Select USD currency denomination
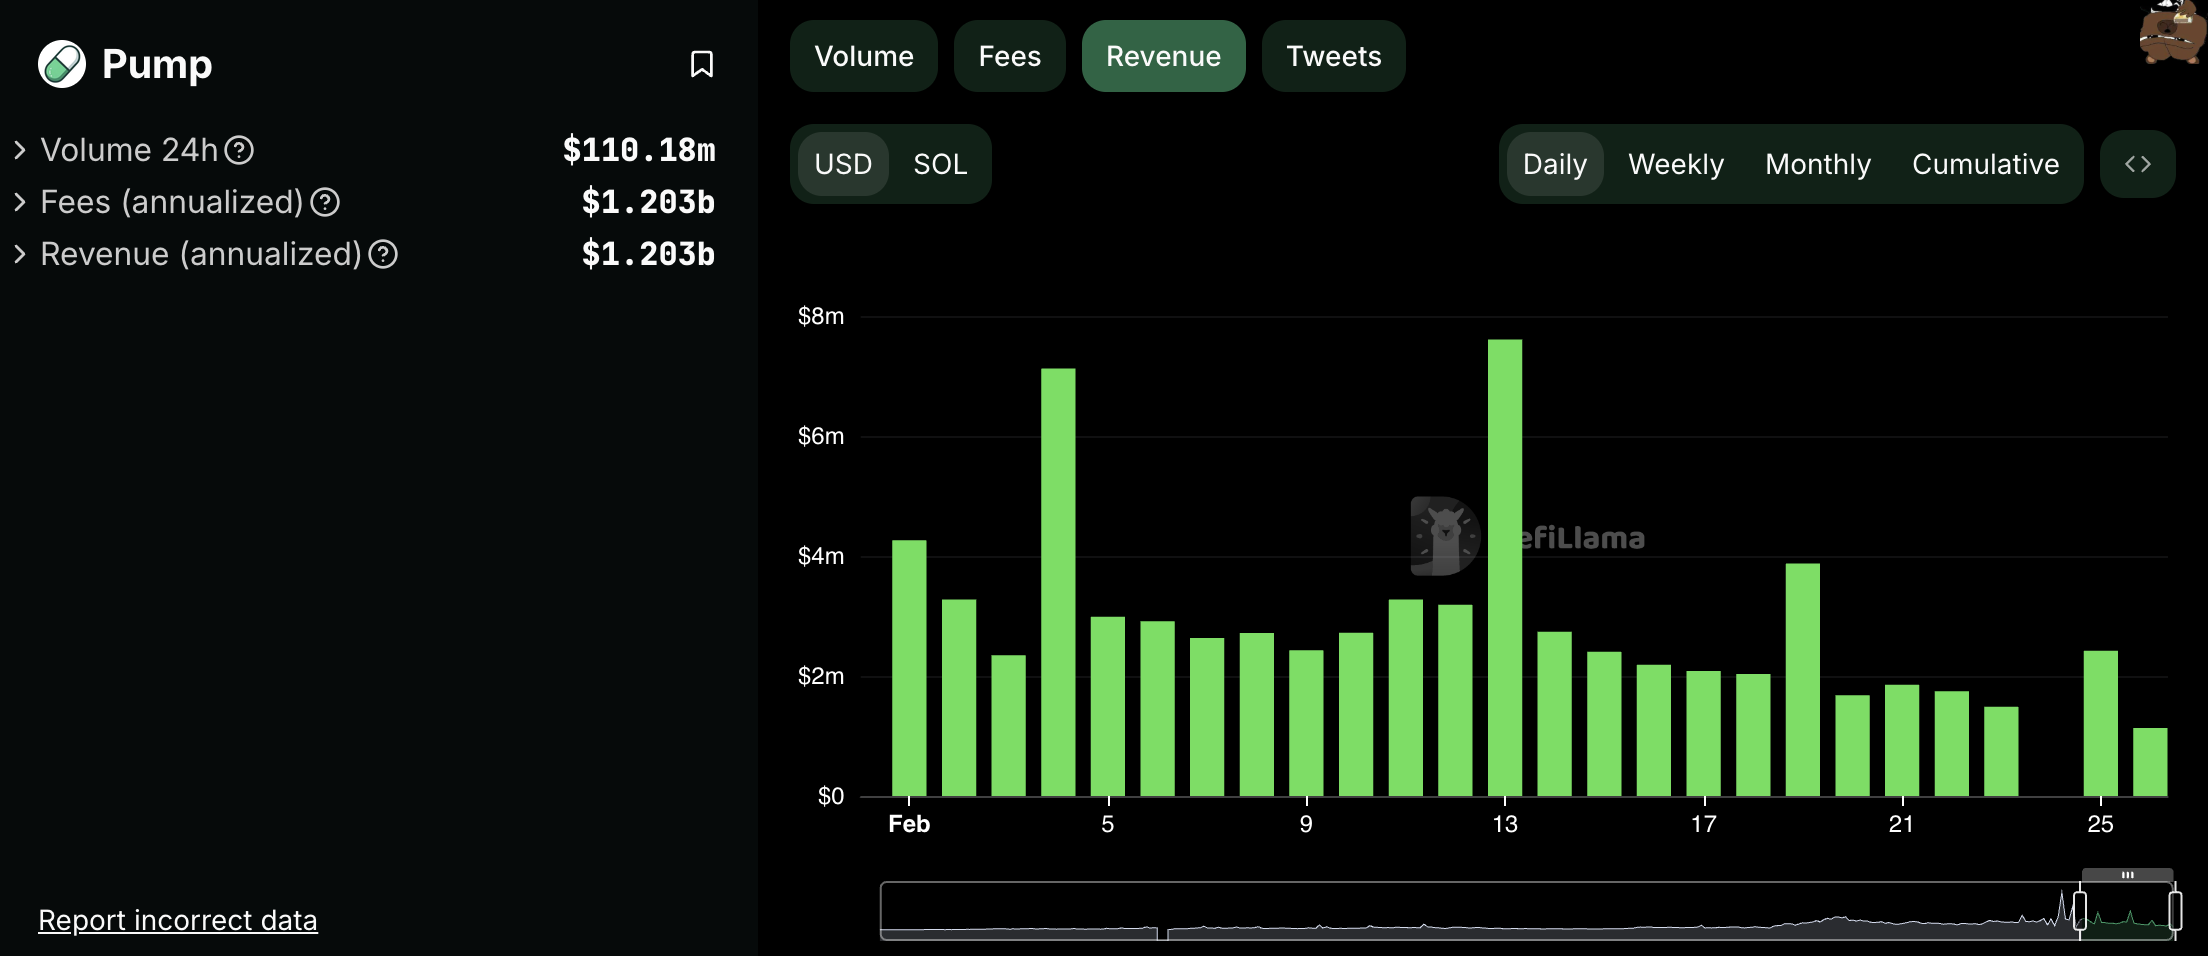2208x956 pixels. [x=842, y=164]
